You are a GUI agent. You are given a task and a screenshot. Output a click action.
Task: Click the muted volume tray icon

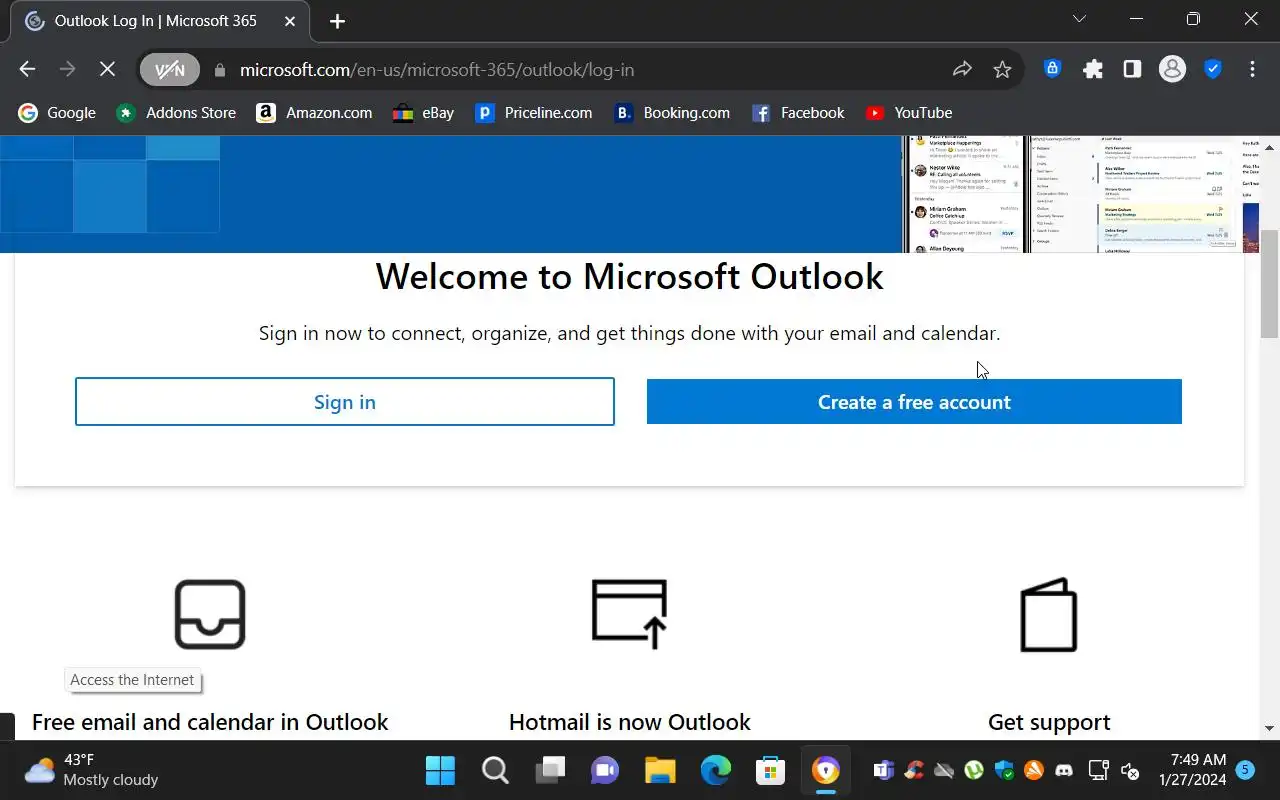pos(1130,771)
